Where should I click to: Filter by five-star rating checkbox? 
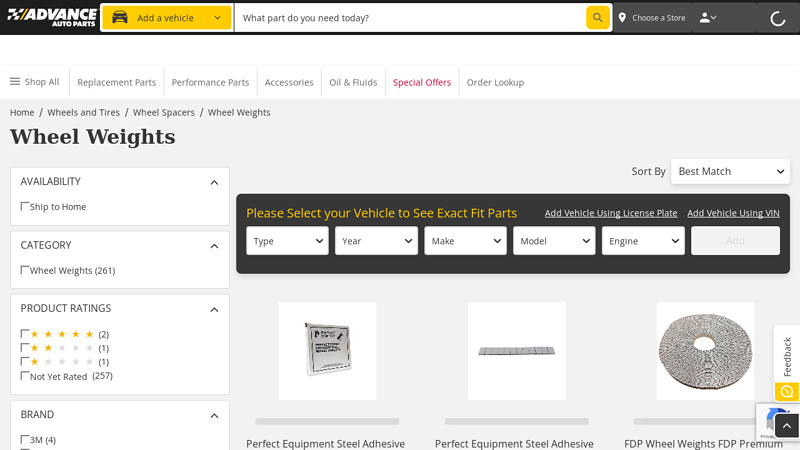click(x=24, y=334)
